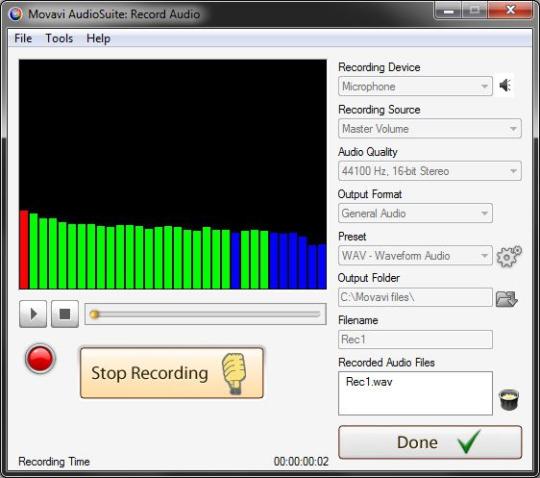Open the Help menu
The width and height of the screenshot is (540, 478).
coord(98,38)
